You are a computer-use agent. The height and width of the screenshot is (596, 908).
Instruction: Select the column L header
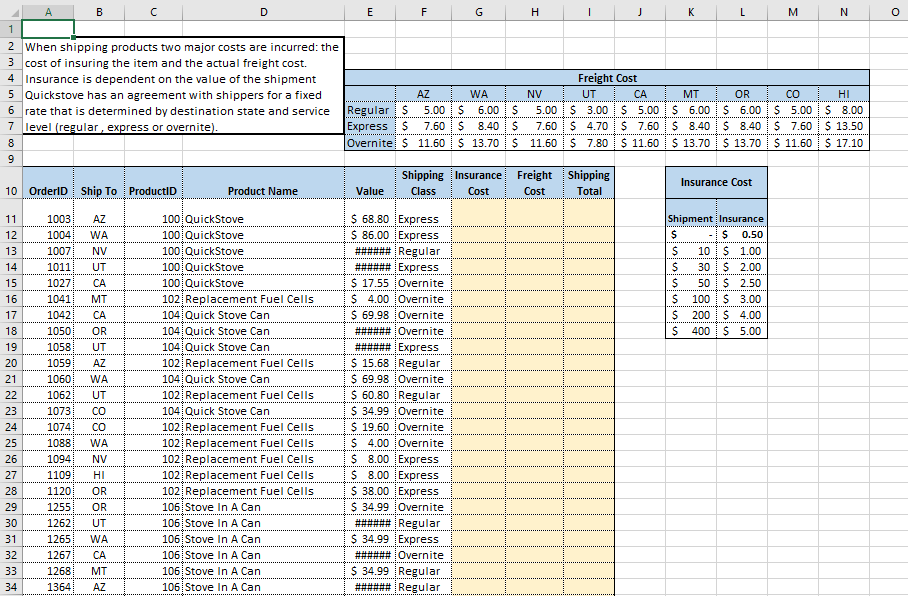click(741, 10)
